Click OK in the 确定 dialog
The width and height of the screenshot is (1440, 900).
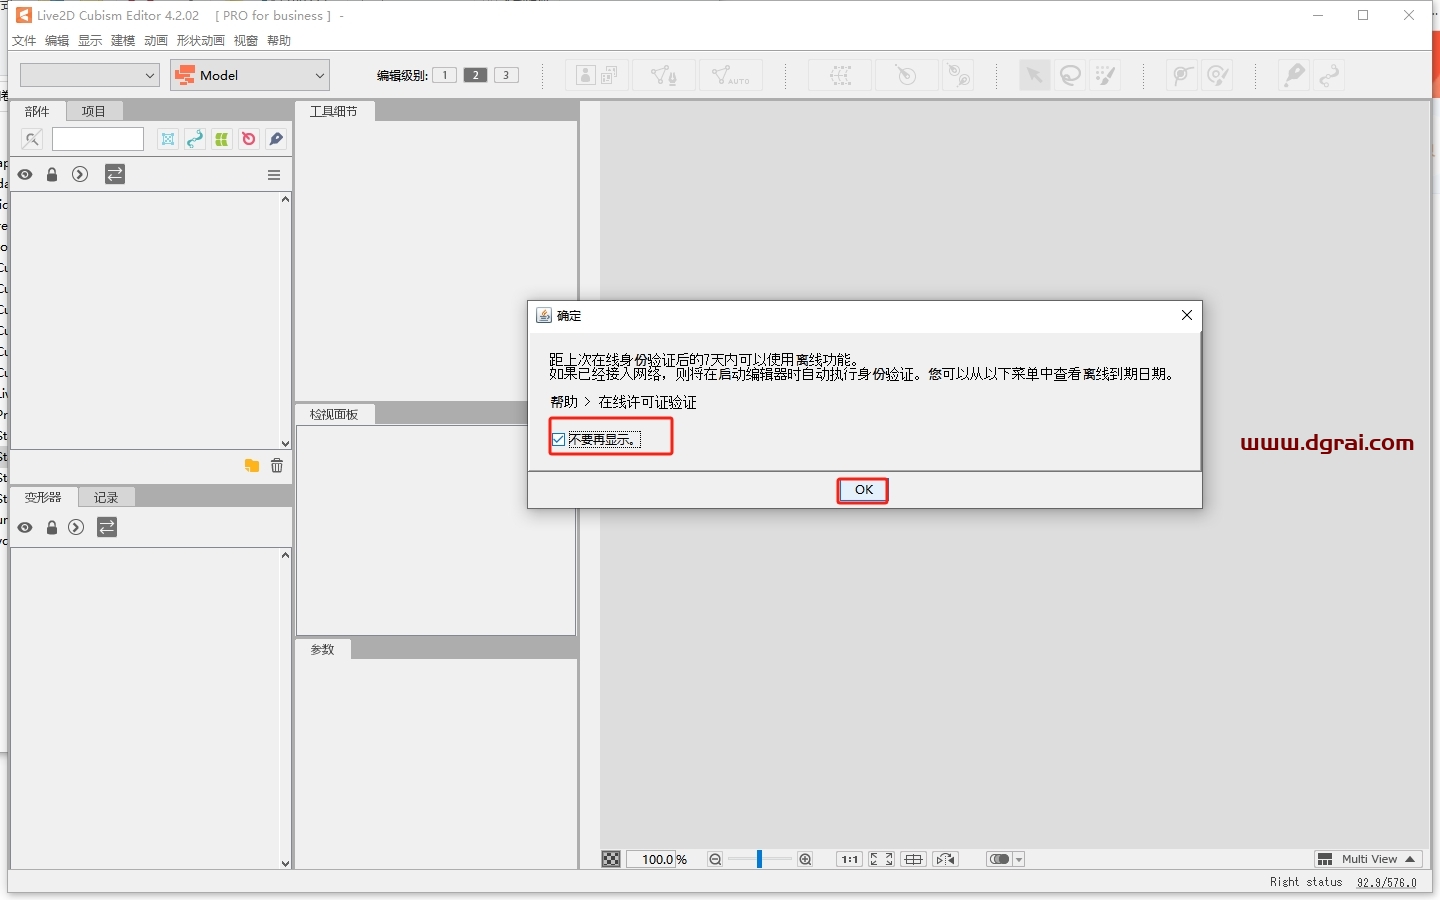[863, 490]
